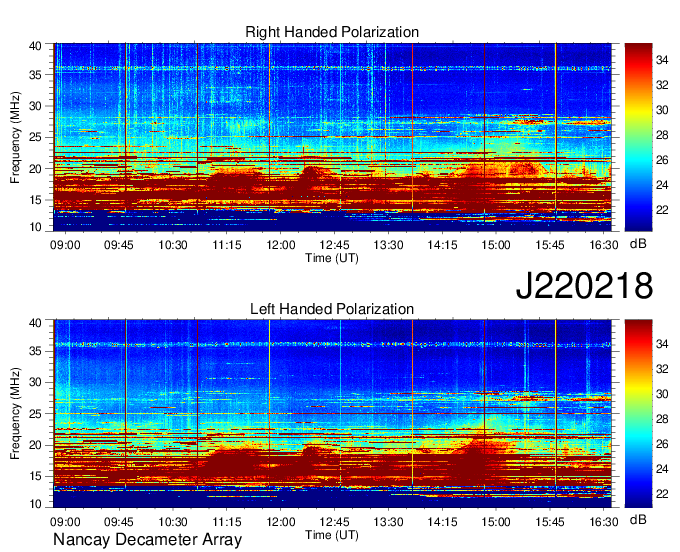
Task: Click 26 dB value on Right Handed colorbar
Action: point(662,160)
